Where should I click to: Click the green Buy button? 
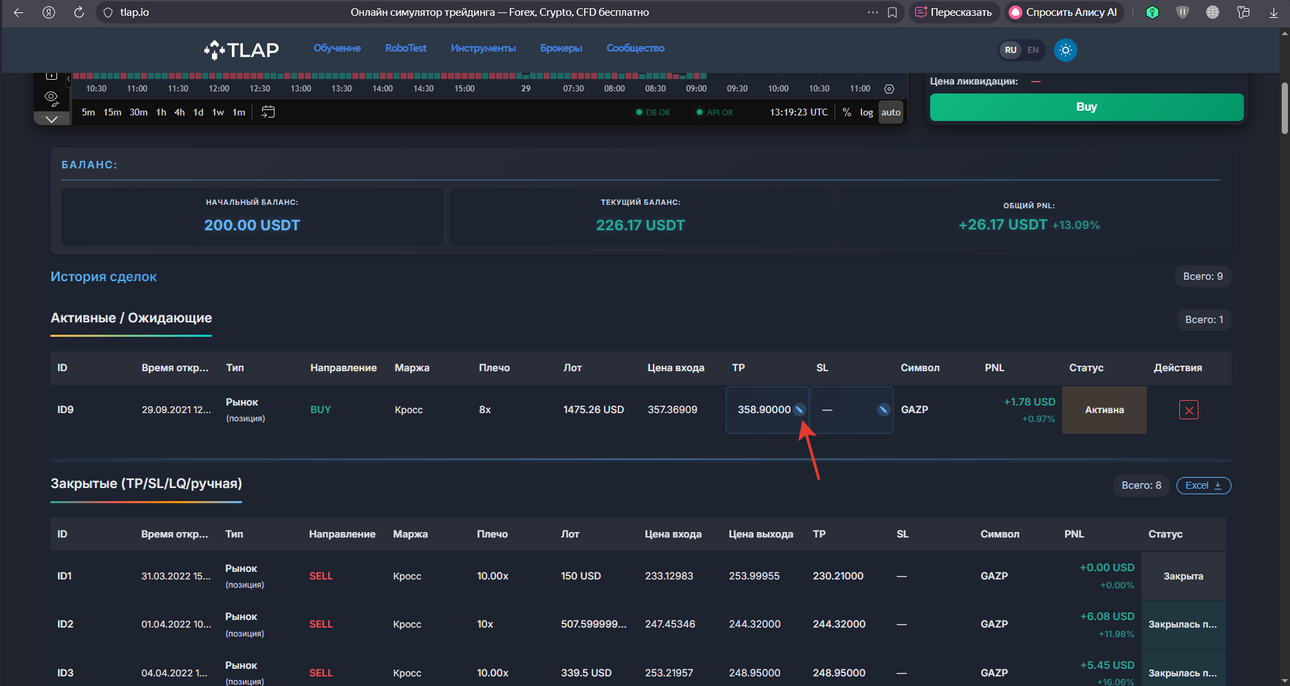pyautogui.click(x=1087, y=107)
